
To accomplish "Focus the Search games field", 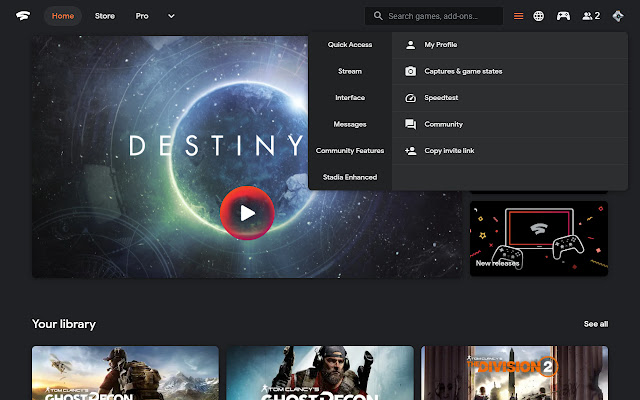I will pos(434,16).
